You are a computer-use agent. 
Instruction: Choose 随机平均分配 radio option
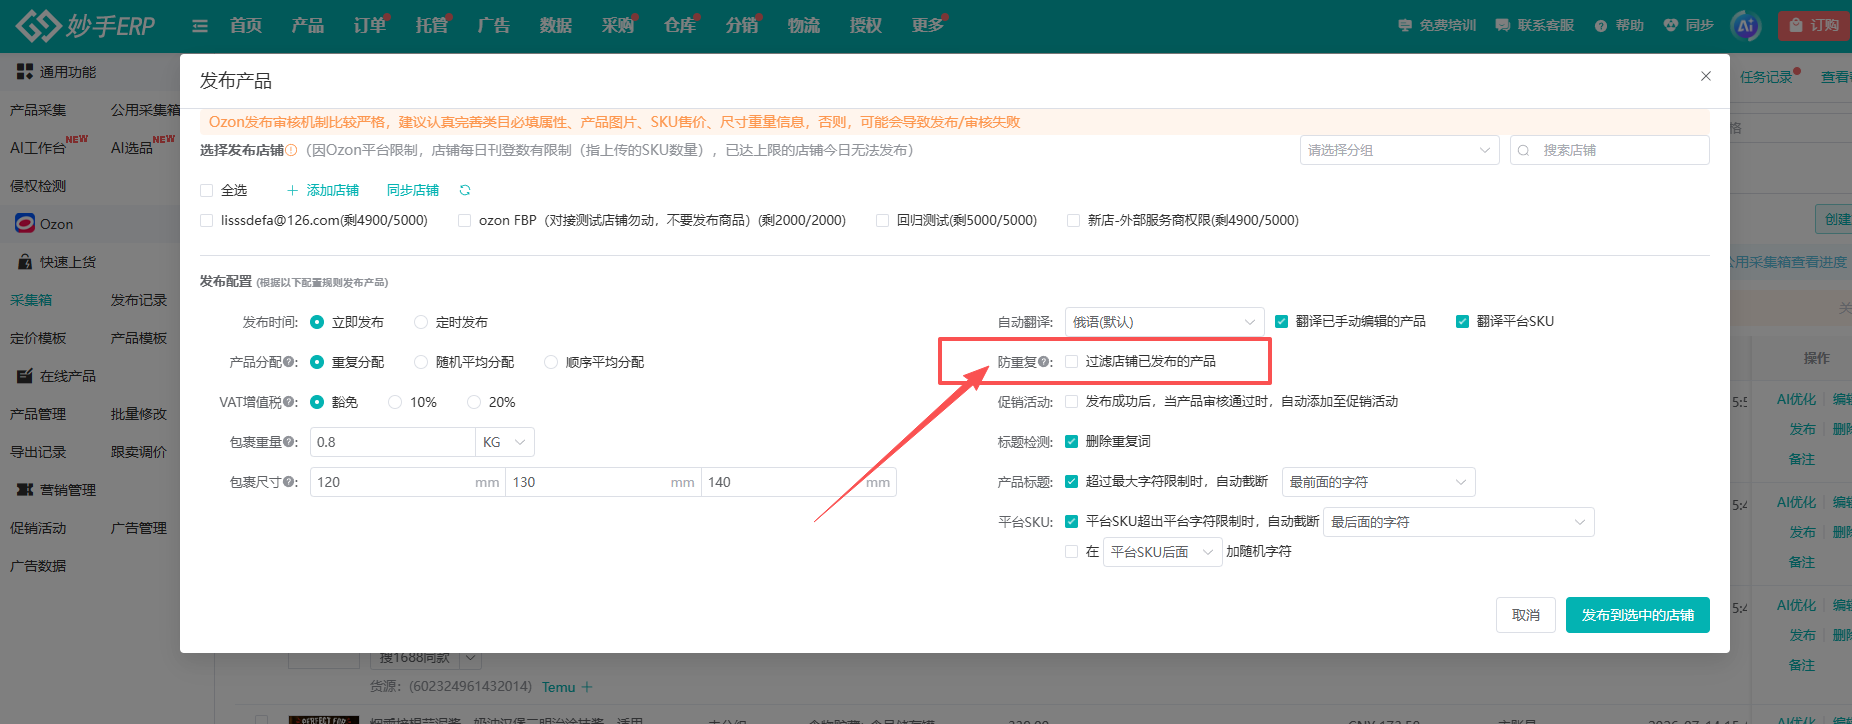421,362
